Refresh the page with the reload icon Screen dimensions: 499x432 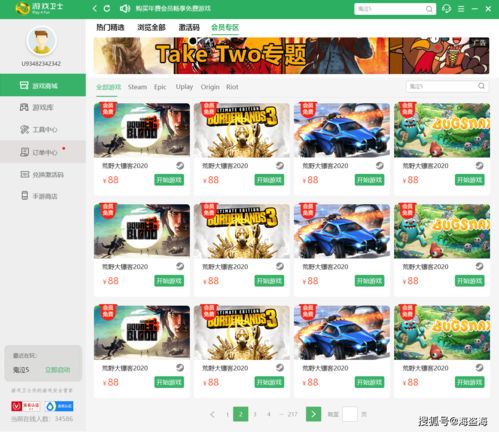click(107, 8)
